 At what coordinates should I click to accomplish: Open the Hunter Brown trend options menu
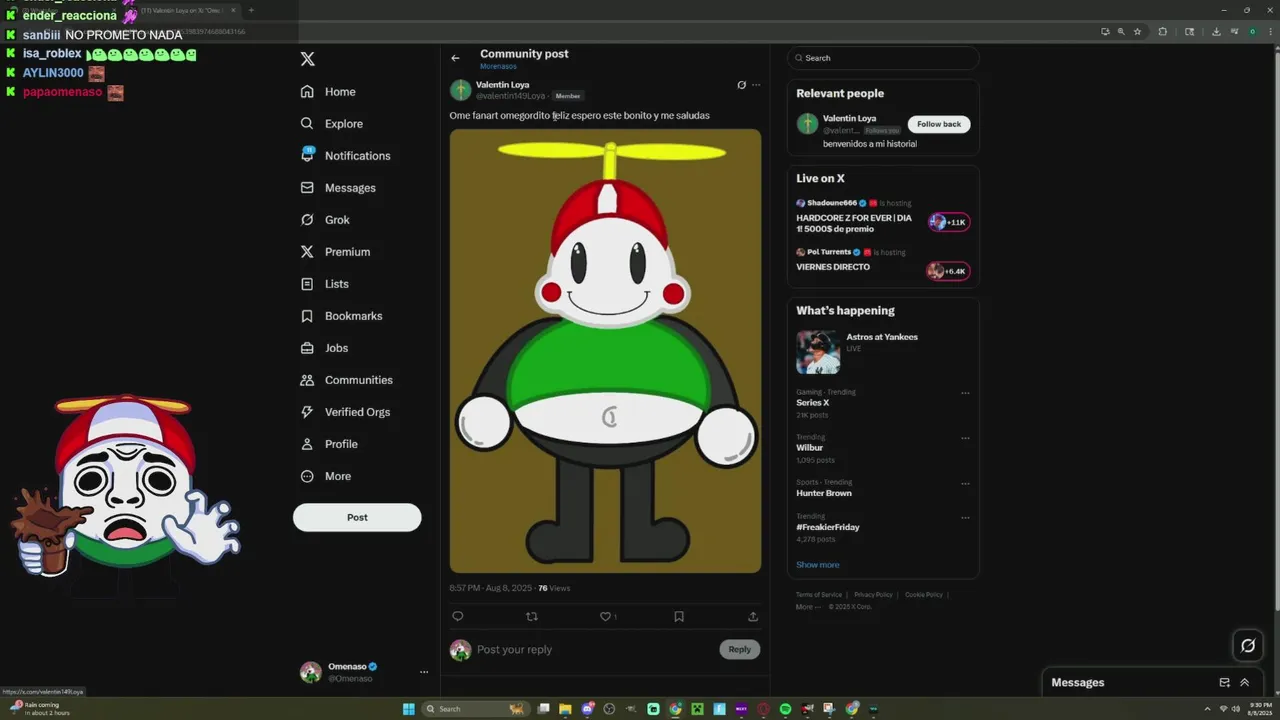(965, 483)
